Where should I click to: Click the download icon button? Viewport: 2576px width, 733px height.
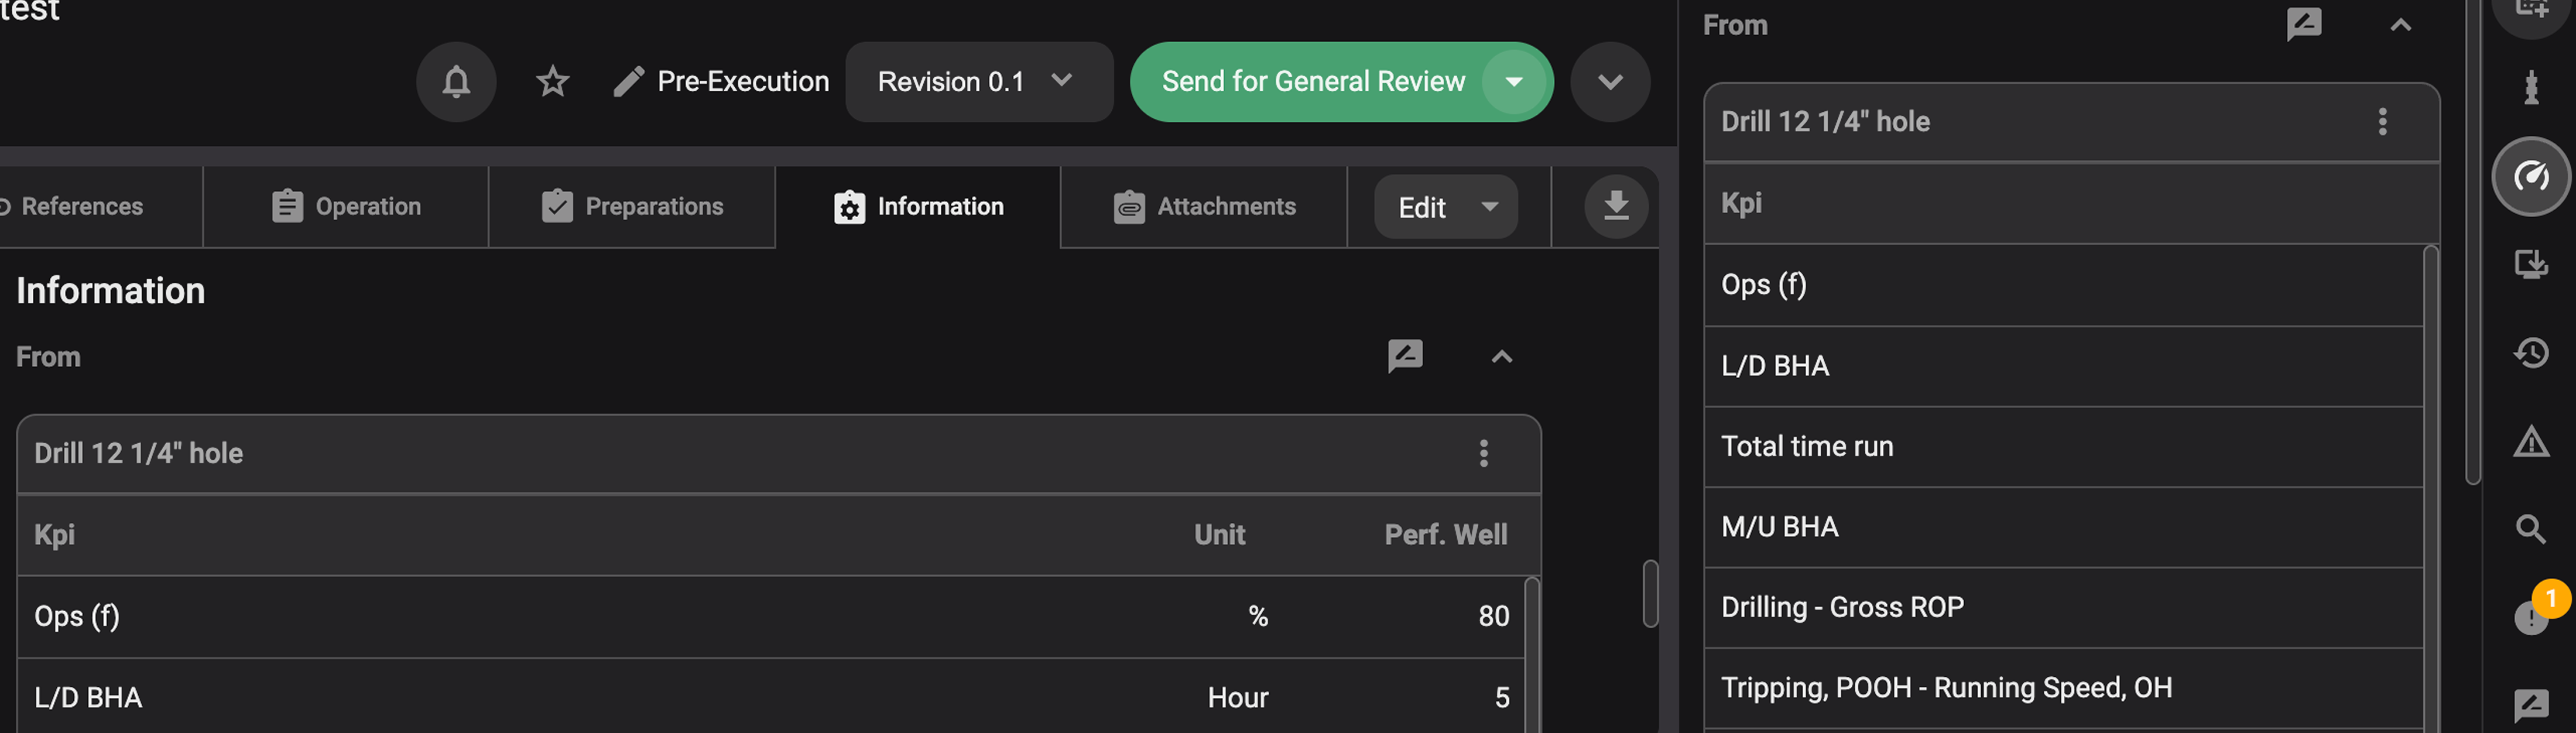pyautogui.click(x=1615, y=206)
